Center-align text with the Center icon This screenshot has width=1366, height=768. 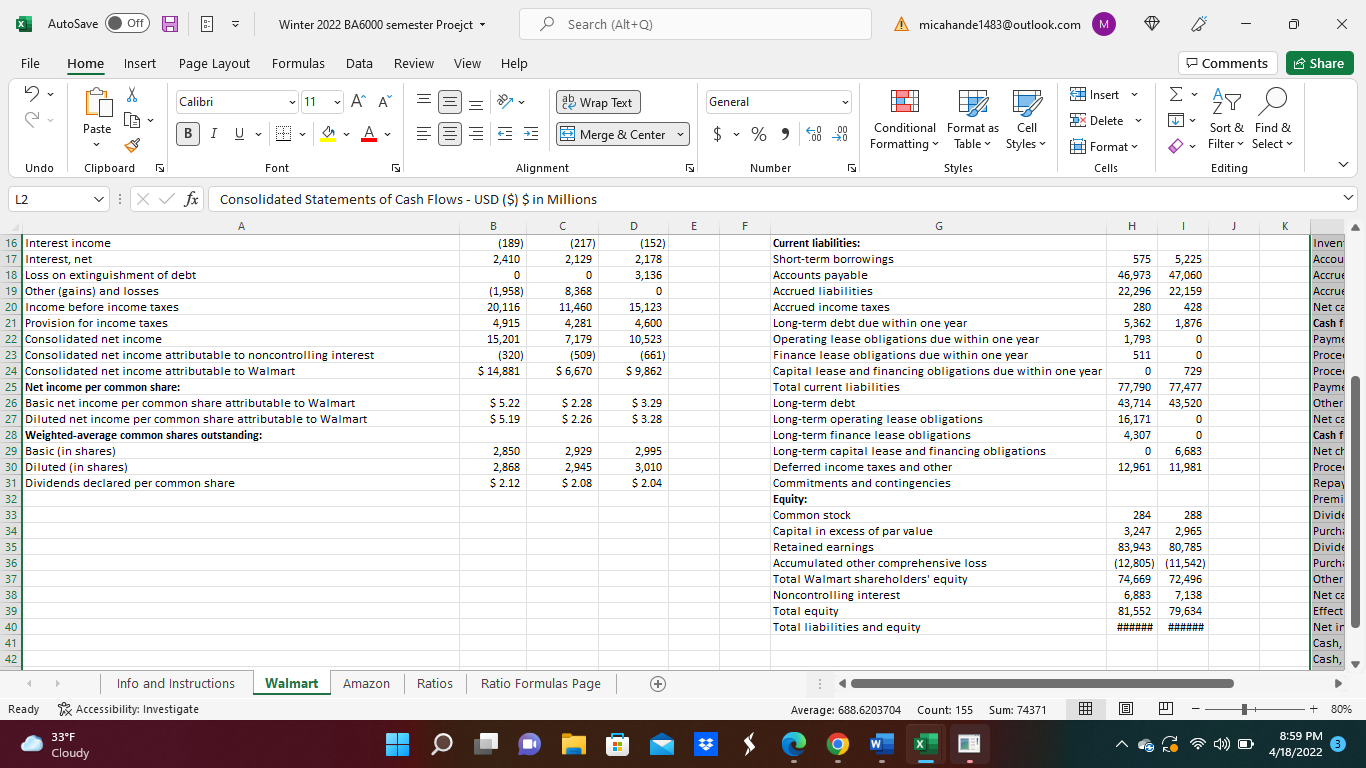pyautogui.click(x=450, y=134)
